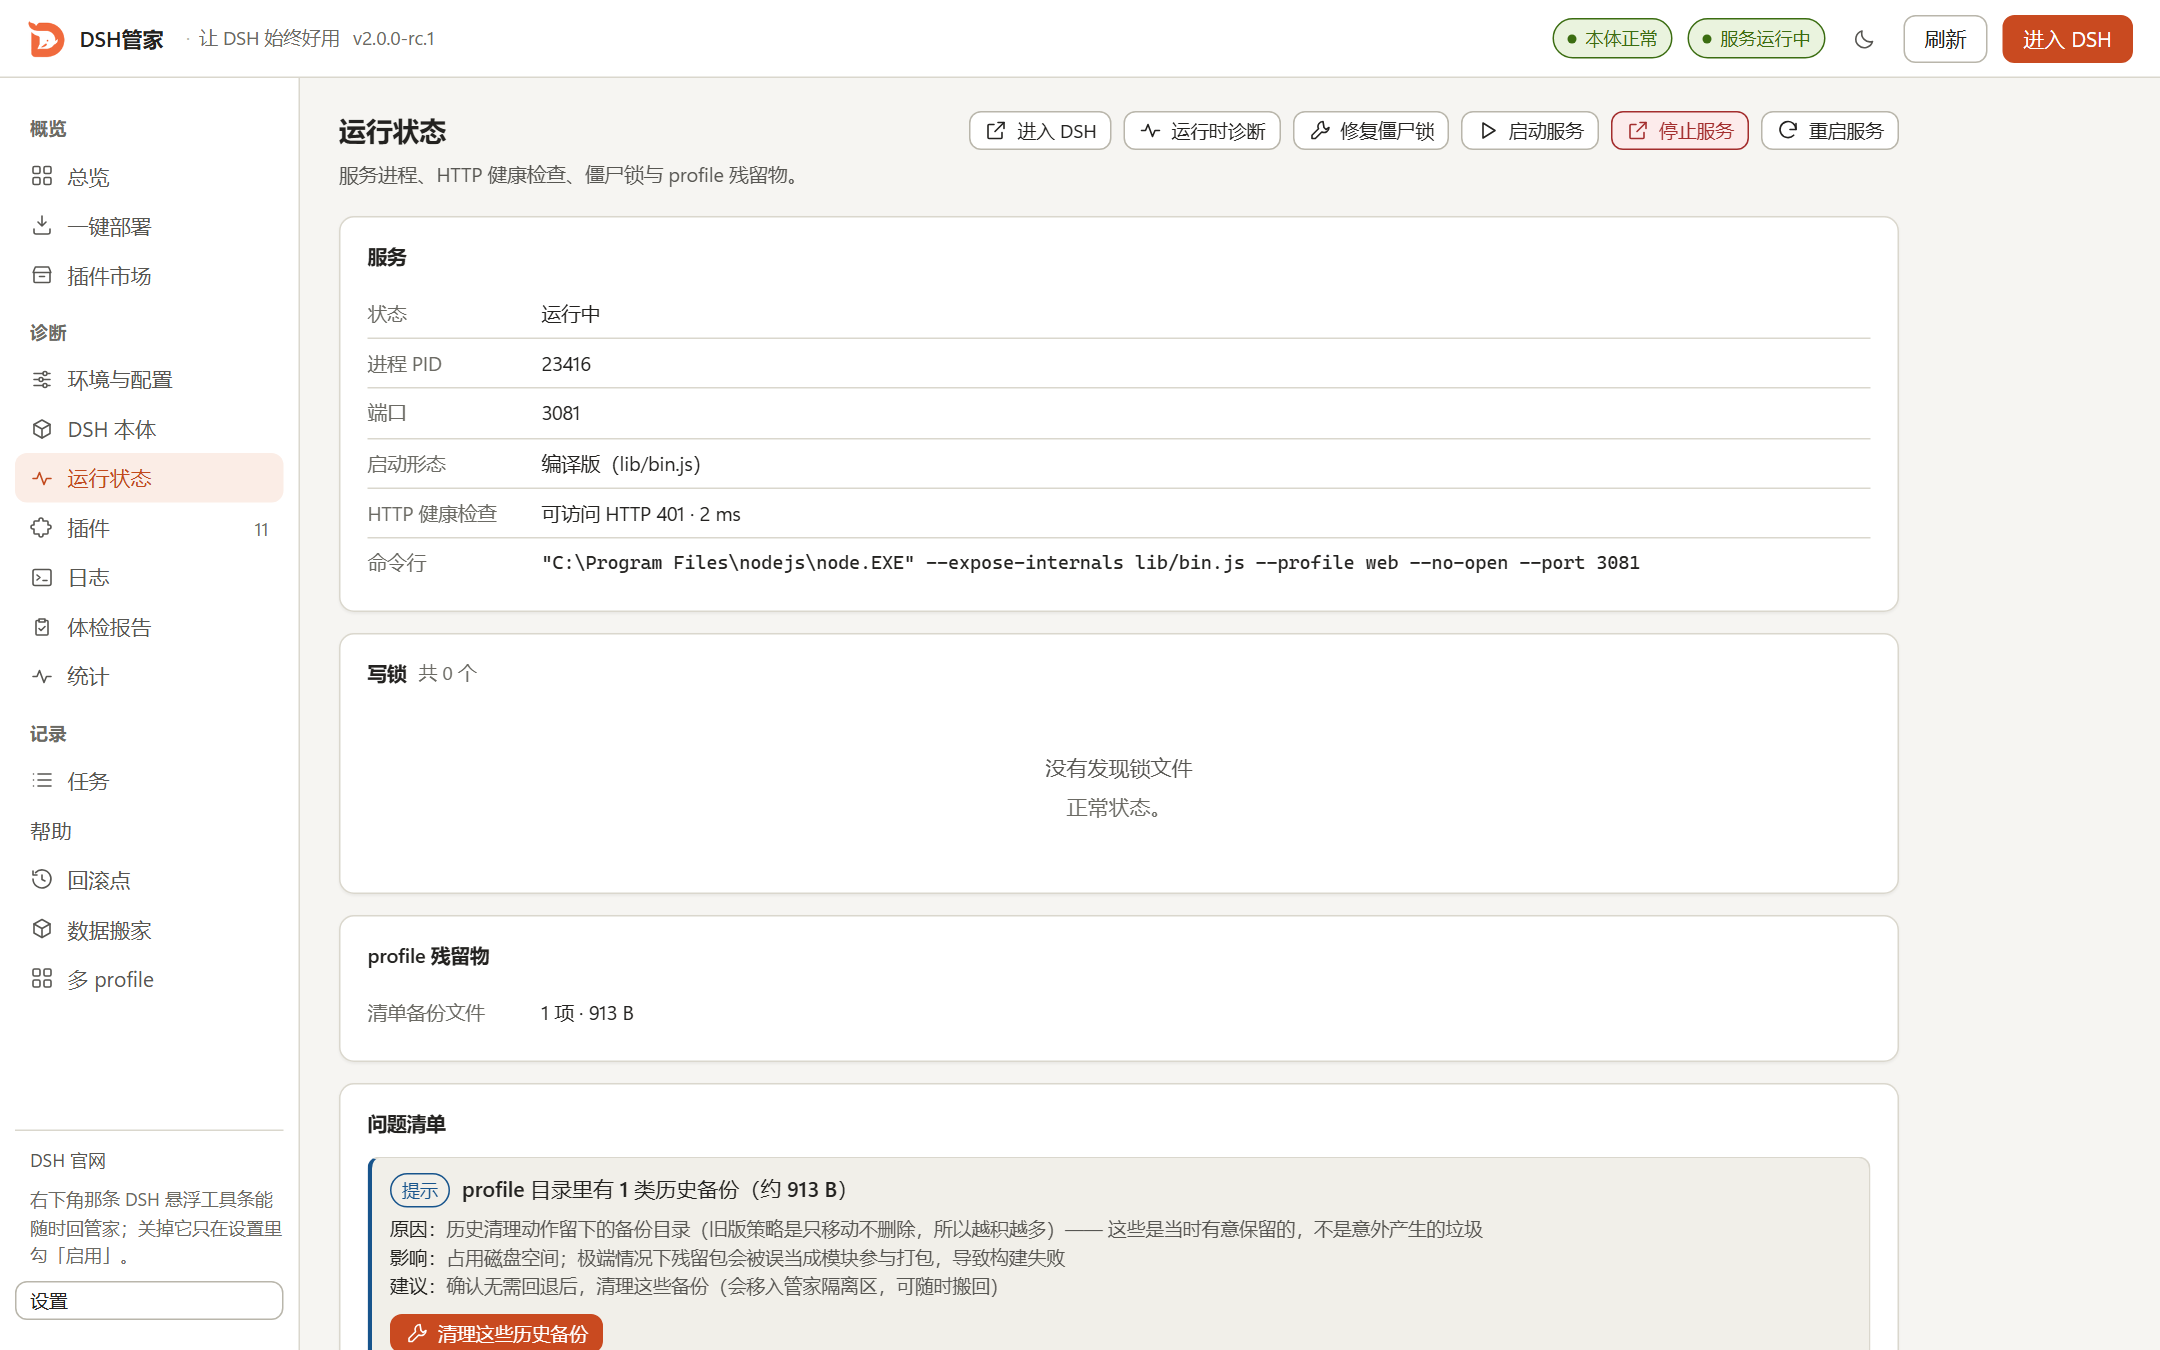Open 总览 in the sidebar
Screen dimensions: 2160x1350
[x=149, y=177]
